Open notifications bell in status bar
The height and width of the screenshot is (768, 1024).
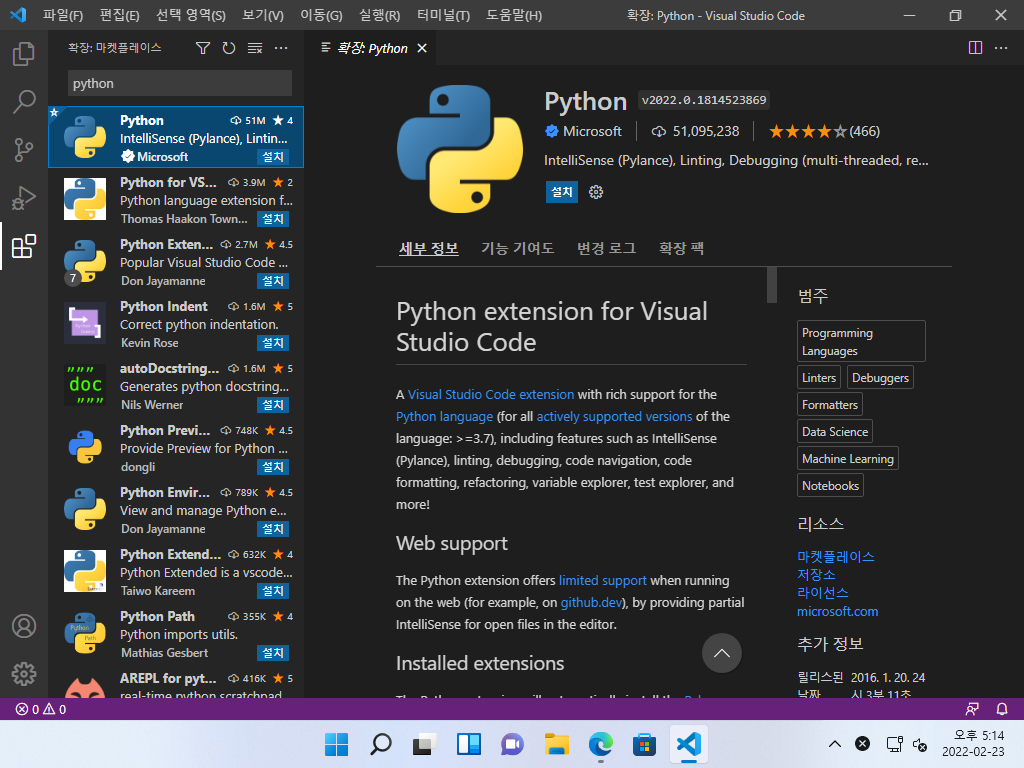[1001, 709]
